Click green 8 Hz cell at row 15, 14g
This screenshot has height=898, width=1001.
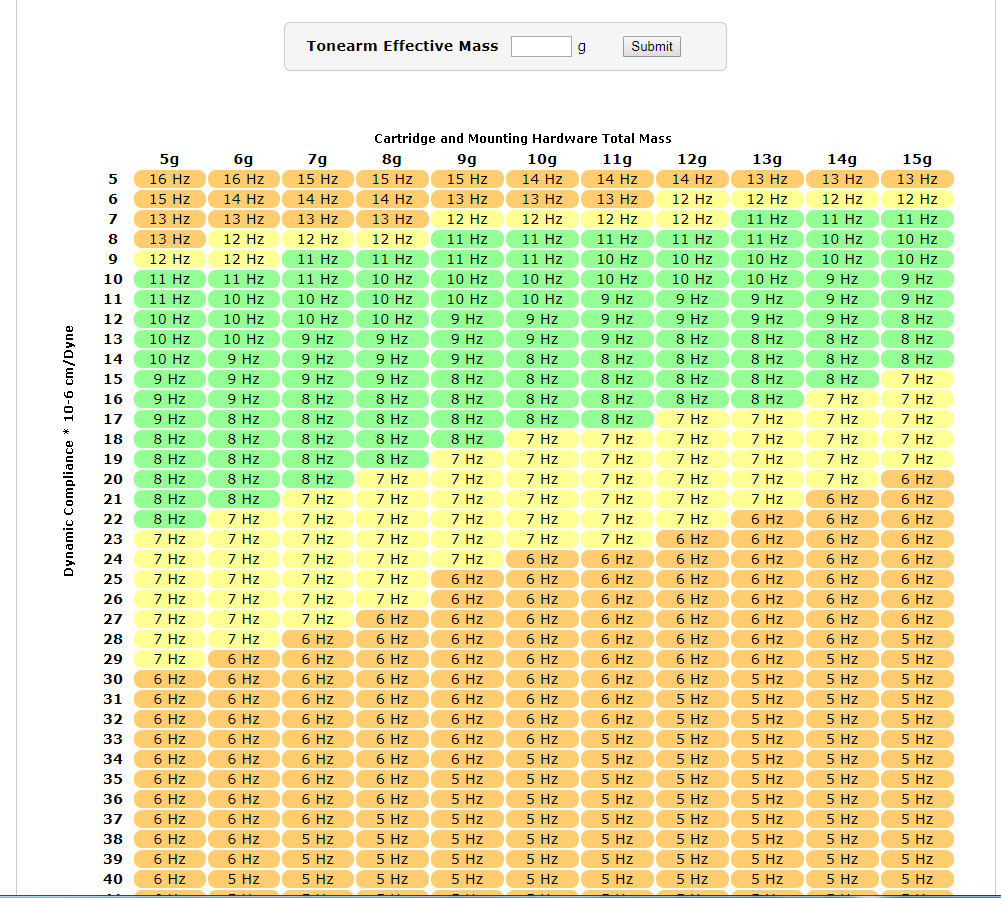pyautogui.click(x=842, y=379)
